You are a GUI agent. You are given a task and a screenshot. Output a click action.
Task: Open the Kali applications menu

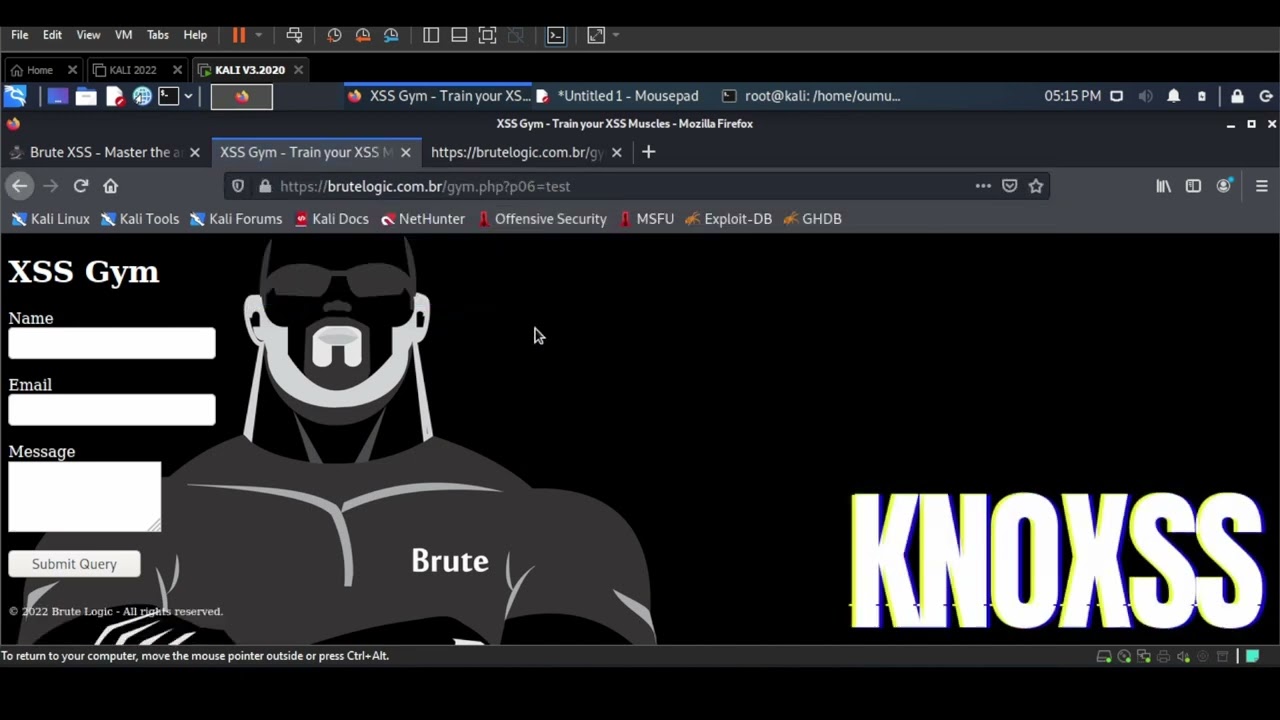[x=15, y=96]
